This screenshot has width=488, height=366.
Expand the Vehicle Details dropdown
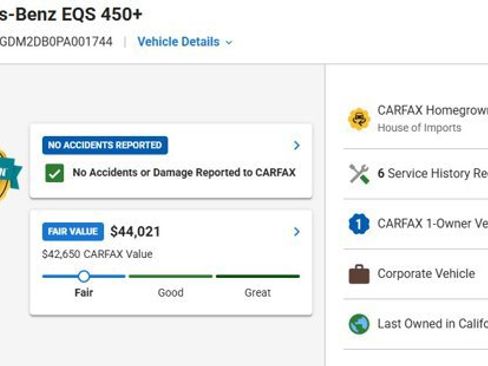coord(185,42)
